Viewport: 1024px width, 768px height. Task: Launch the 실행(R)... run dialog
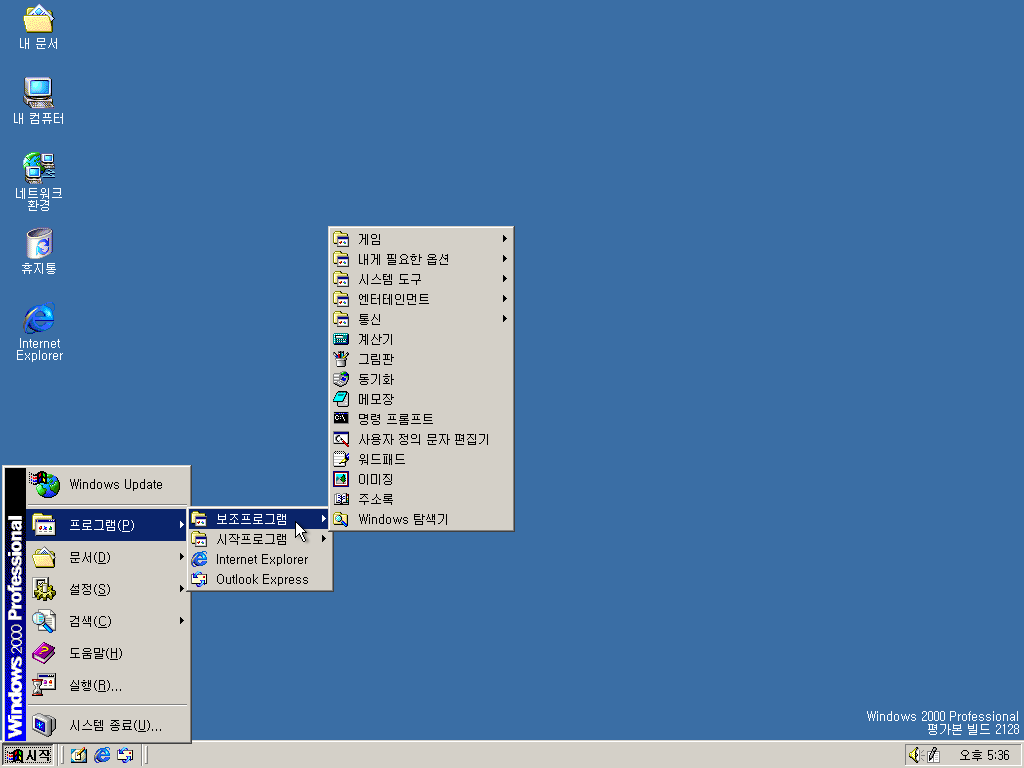point(107,685)
